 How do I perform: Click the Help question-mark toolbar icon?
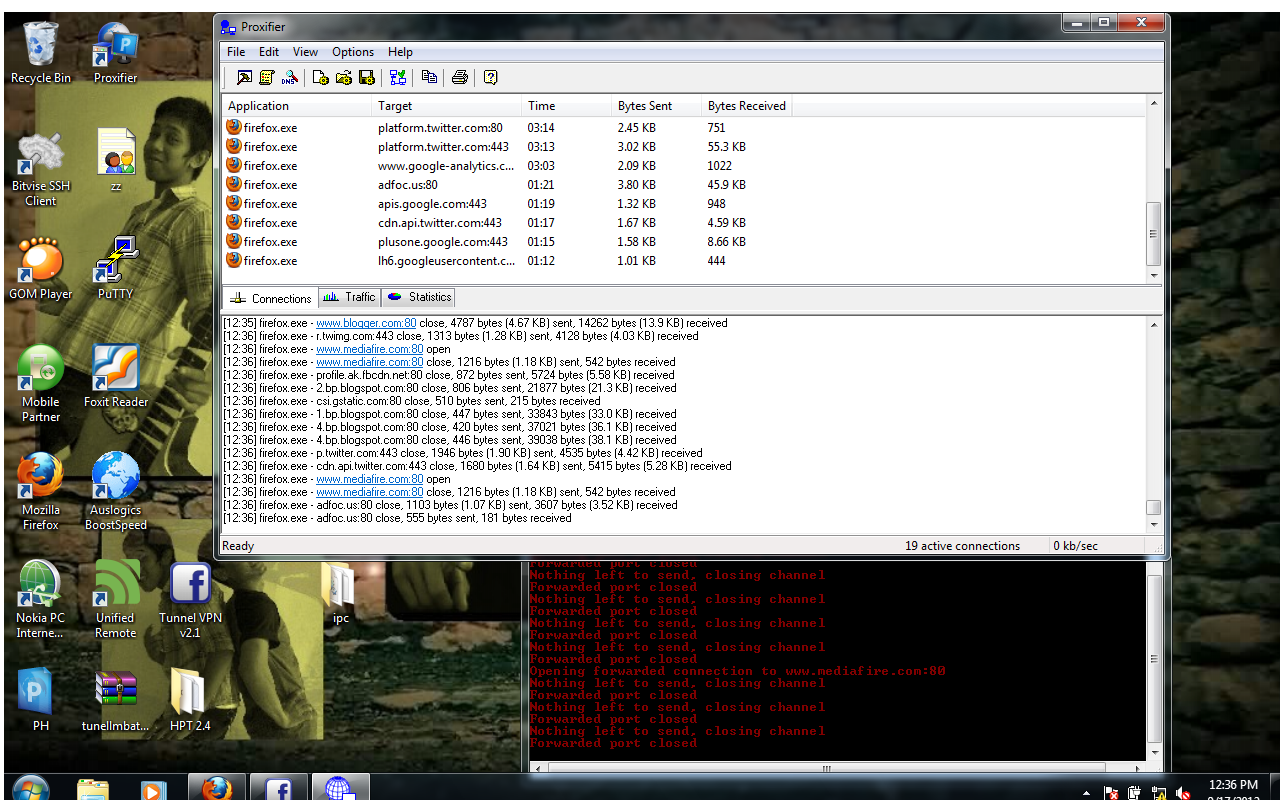[491, 77]
